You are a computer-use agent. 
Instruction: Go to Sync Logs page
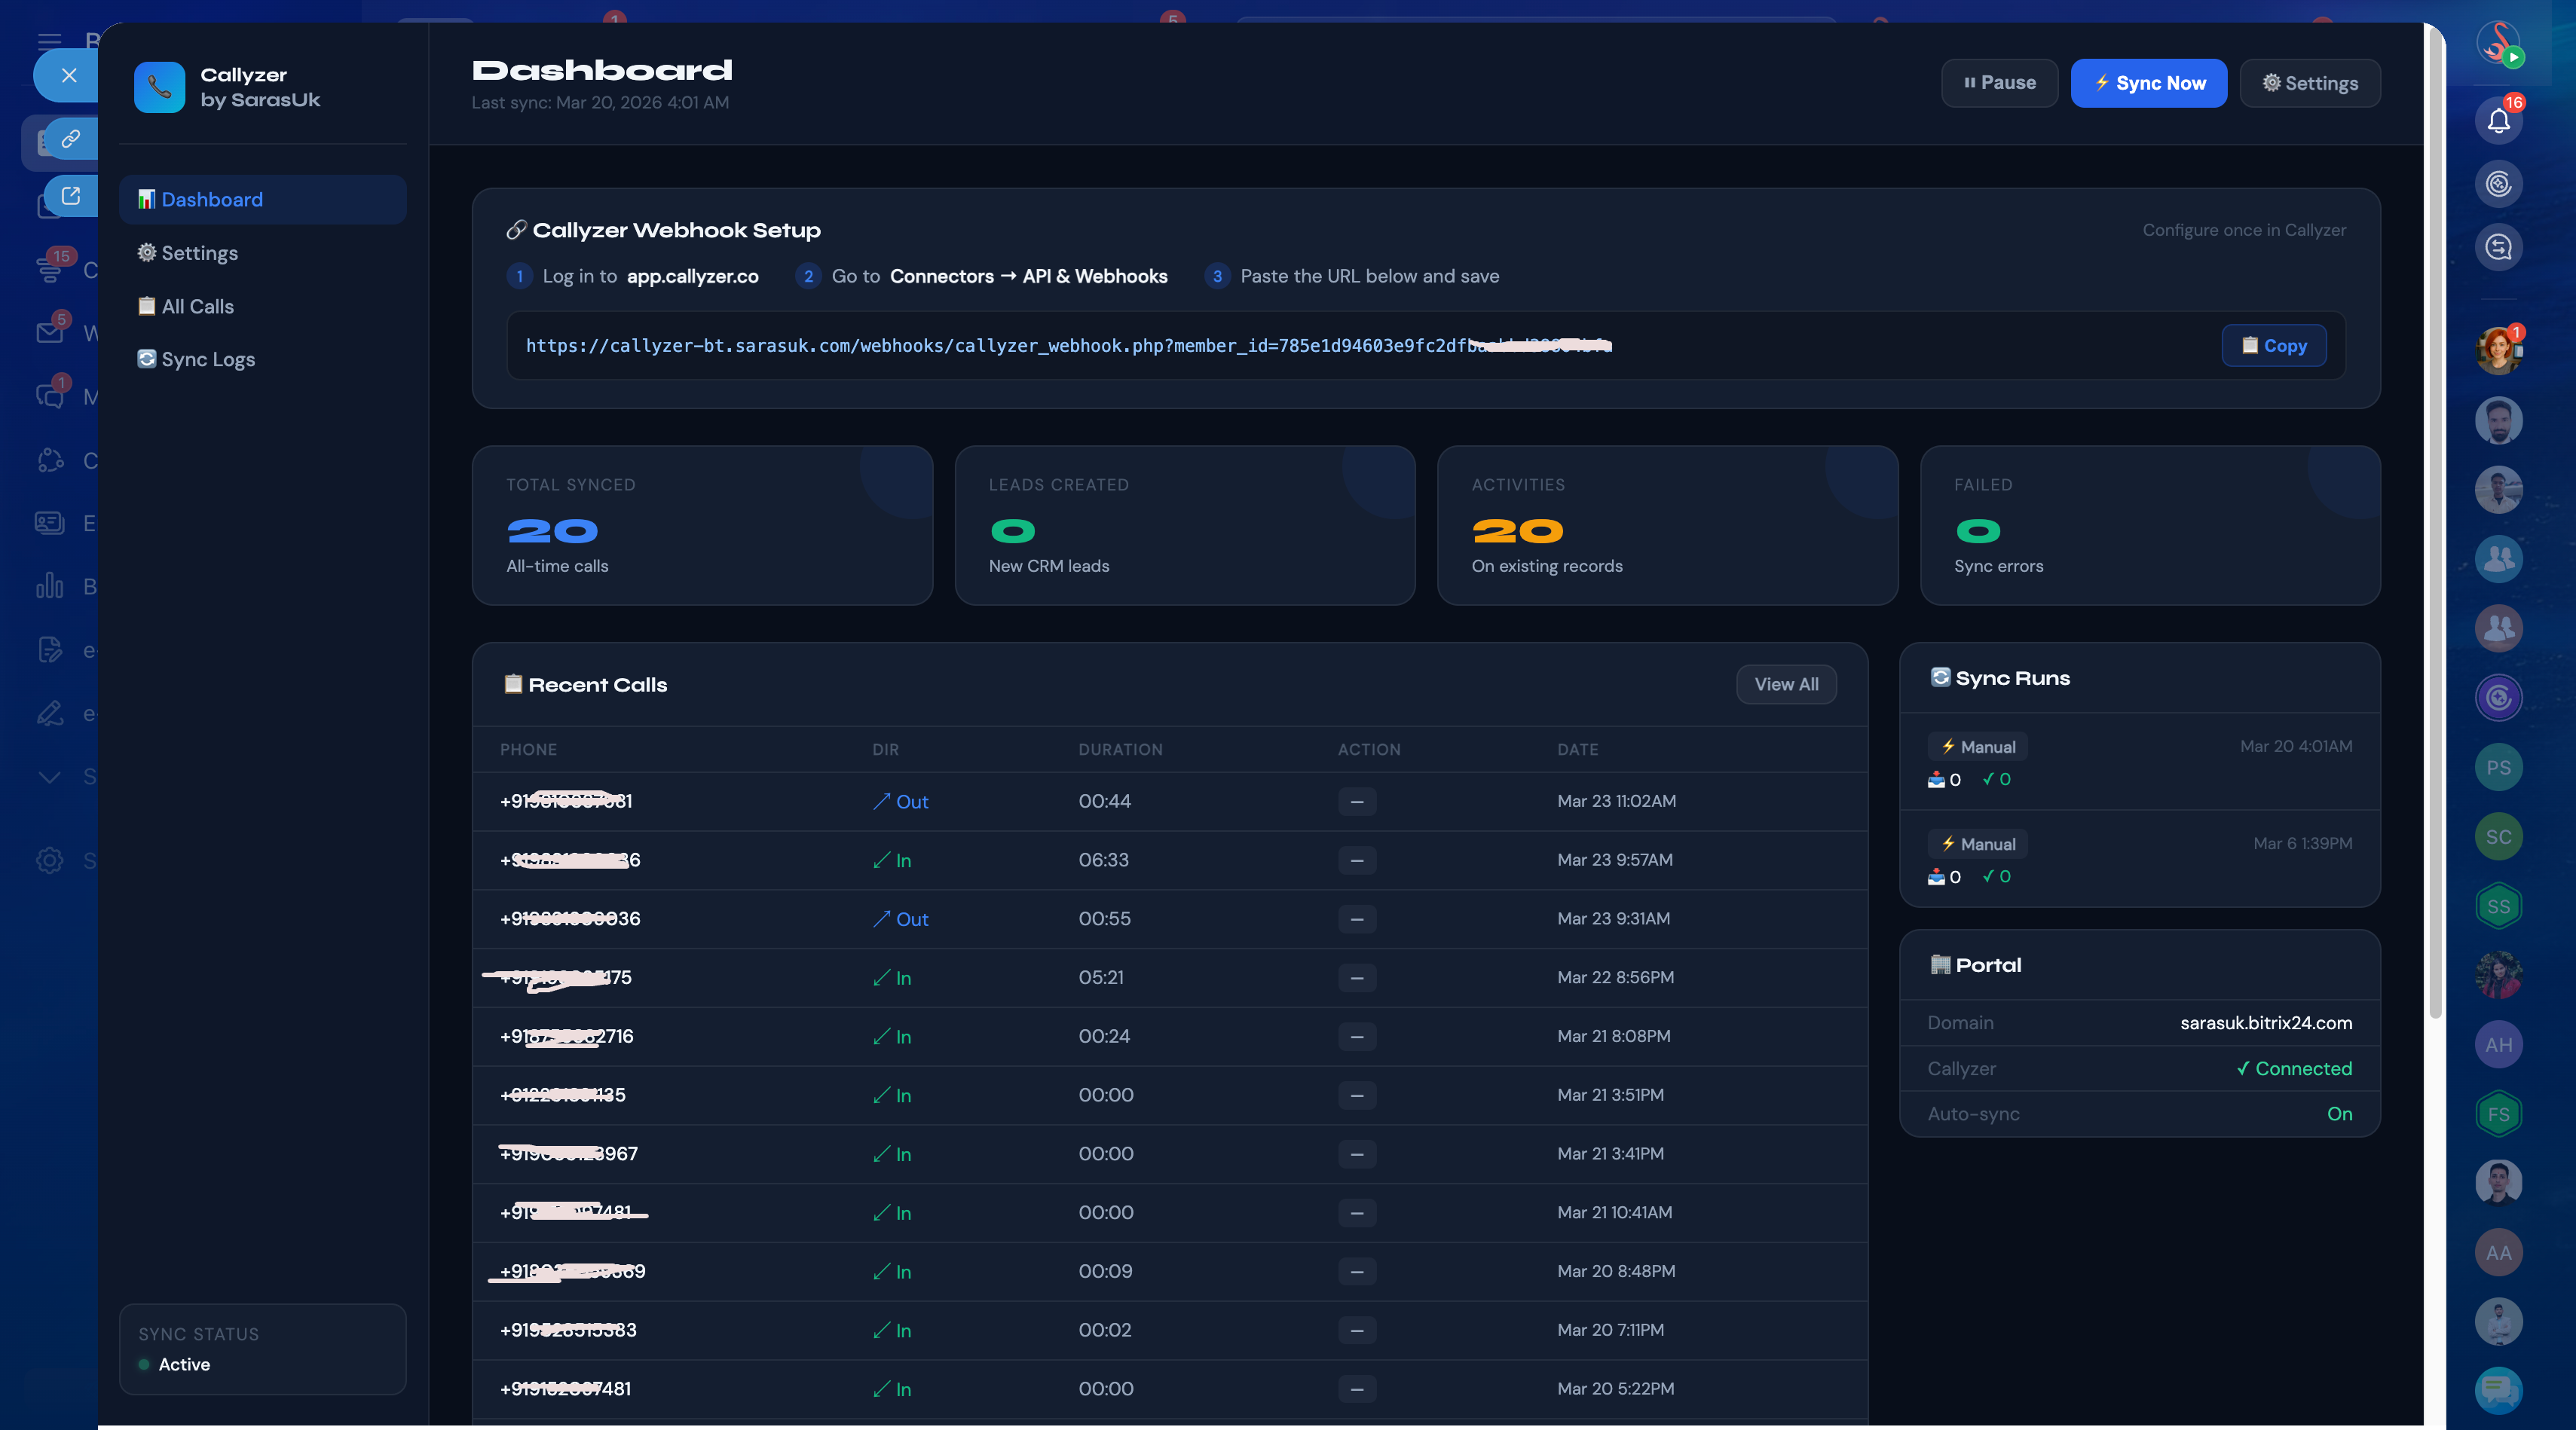point(207,360)
